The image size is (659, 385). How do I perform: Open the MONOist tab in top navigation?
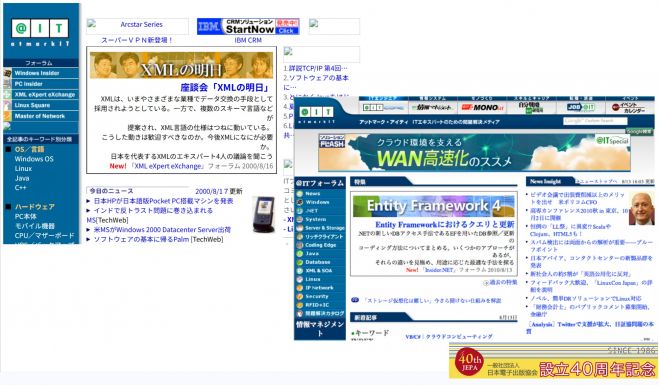[x=482, y=108]
